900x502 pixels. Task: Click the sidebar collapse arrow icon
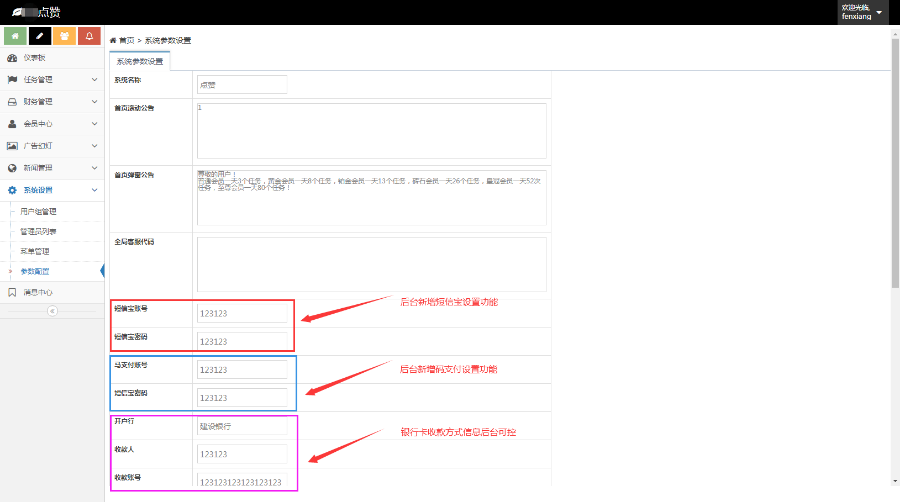point(52,311)
